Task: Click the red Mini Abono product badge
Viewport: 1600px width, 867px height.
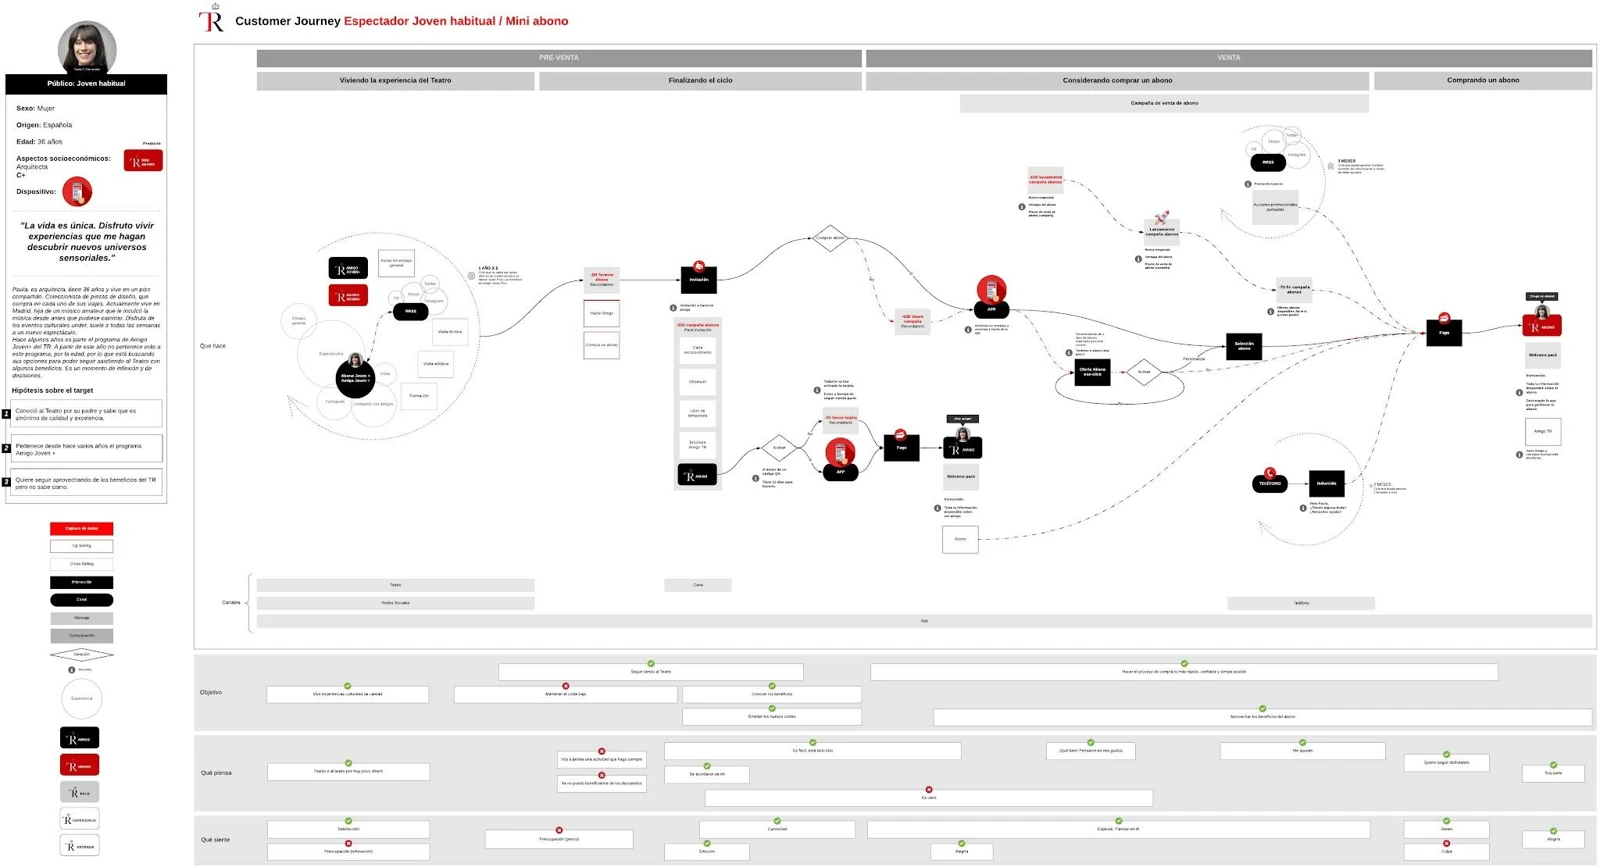Action: [x=143, y=161]
